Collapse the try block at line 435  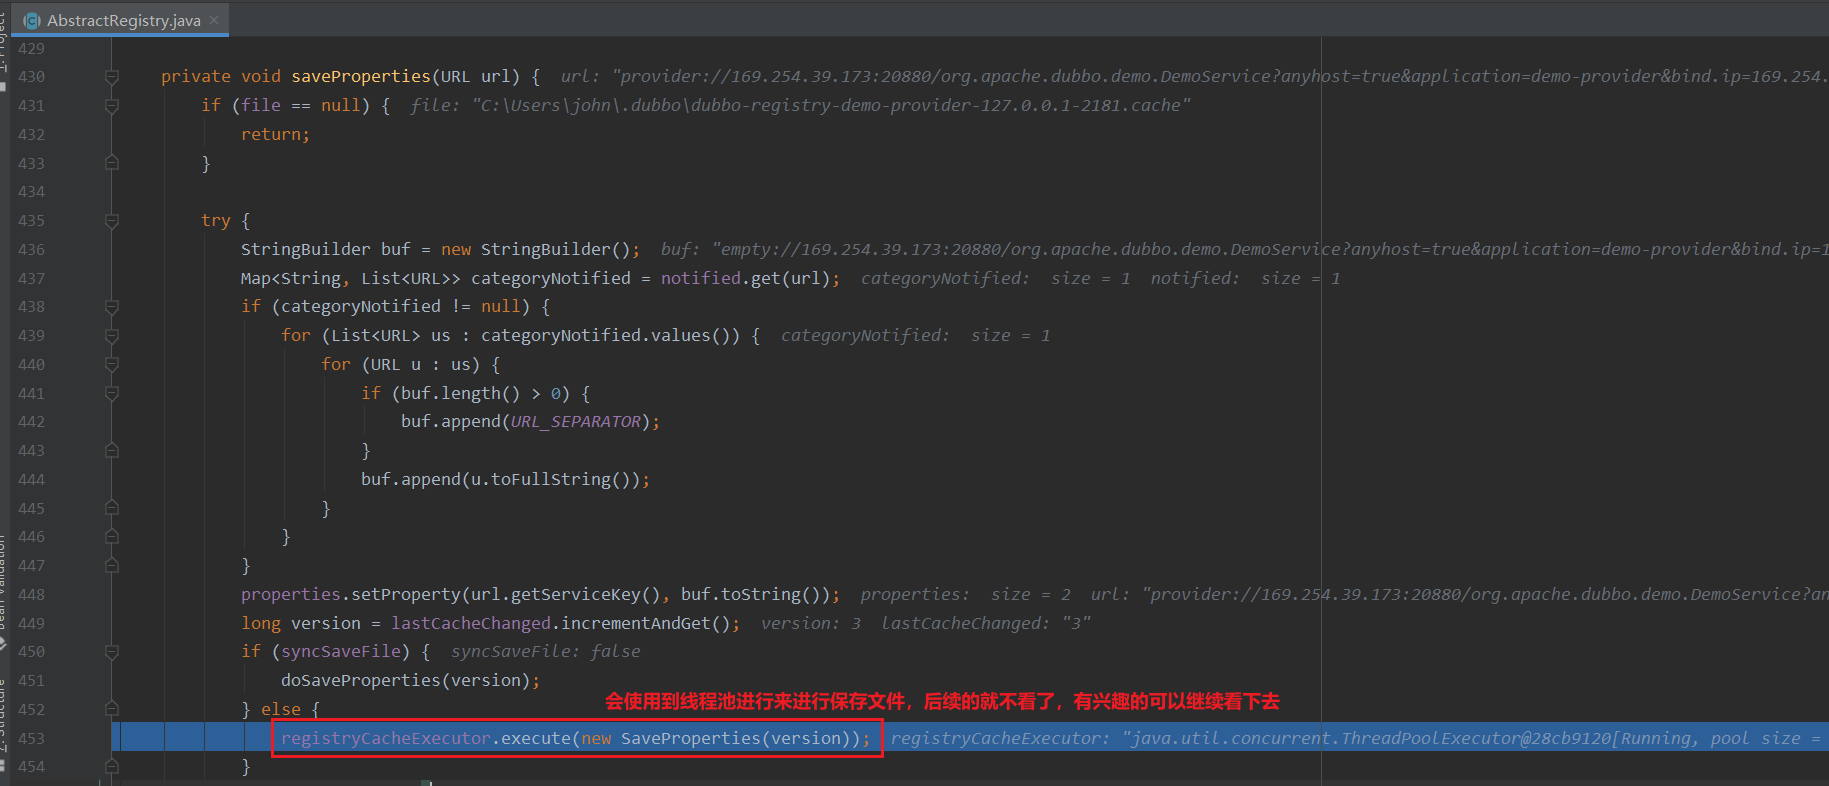pyautogui.click(x=112, y=221)
